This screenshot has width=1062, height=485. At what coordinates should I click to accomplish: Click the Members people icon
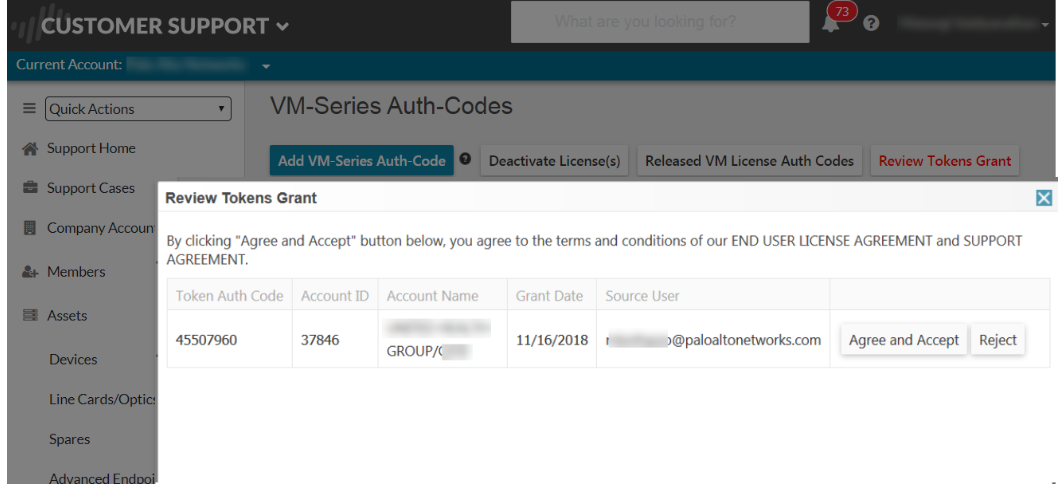pyautogui.click(x=30, y=272)
